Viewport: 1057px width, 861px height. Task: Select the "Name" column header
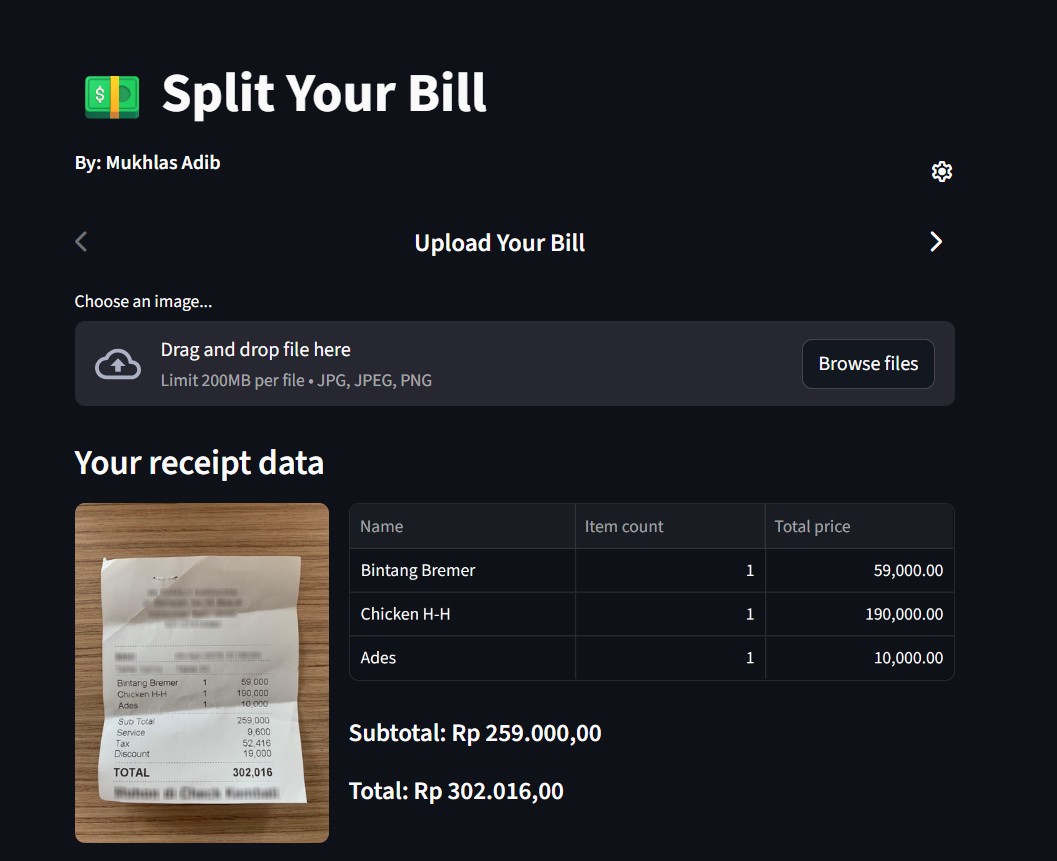(x=382, y=526)
